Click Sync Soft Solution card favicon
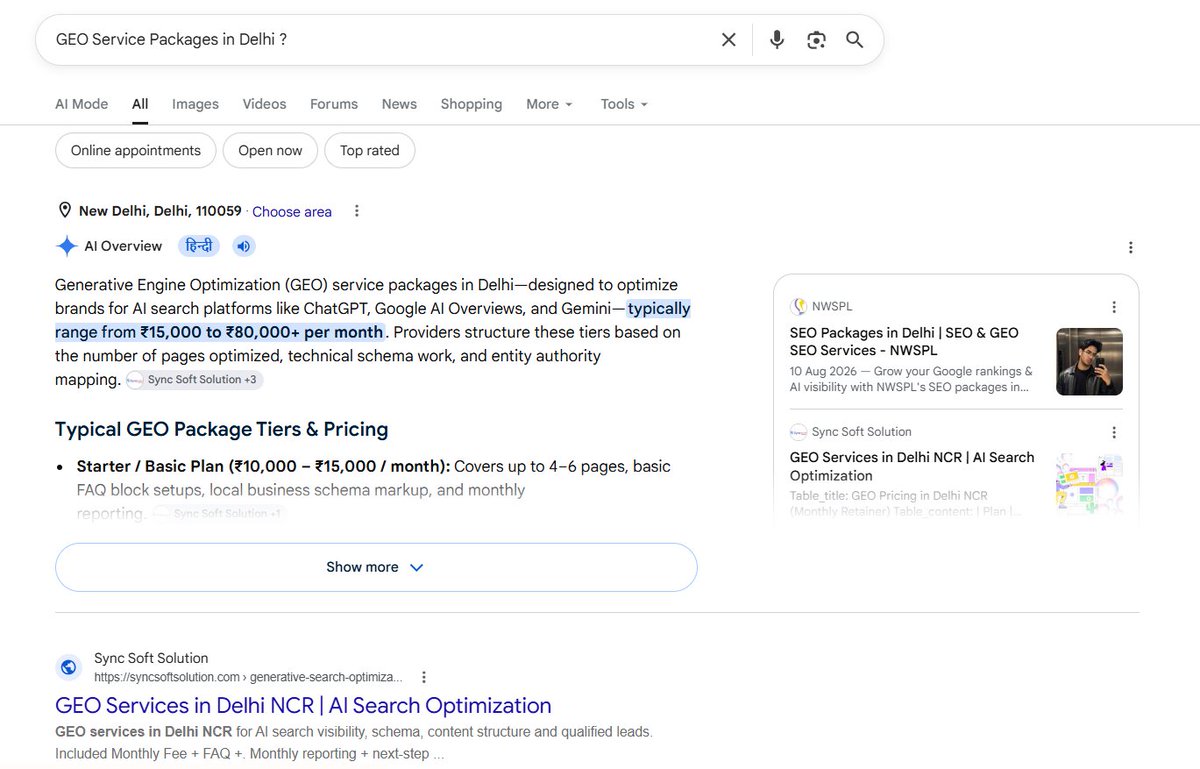1200x769 pixels. point(798,432)
